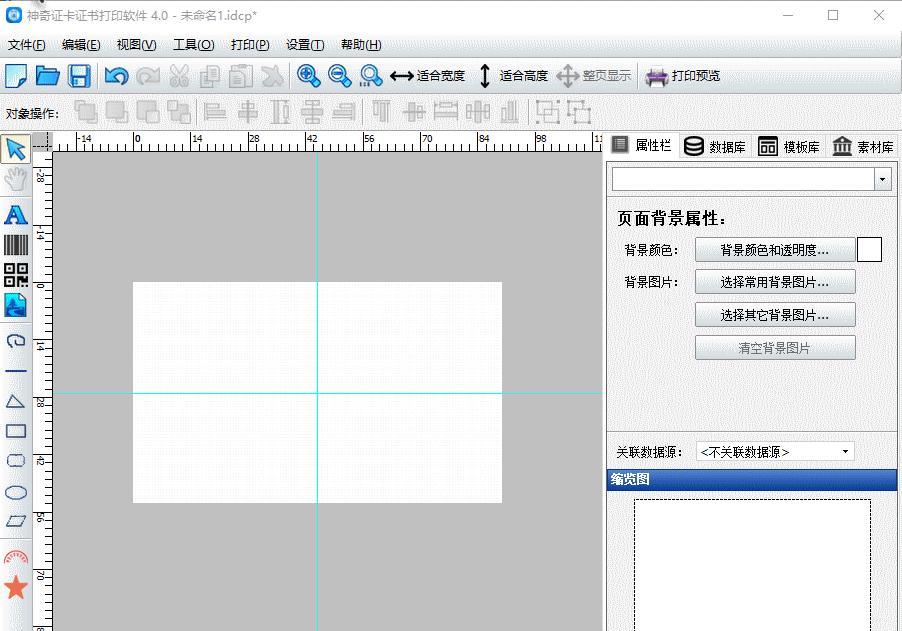Open the 工具(O) menu
Screen dimensions: 902x631
194,45
